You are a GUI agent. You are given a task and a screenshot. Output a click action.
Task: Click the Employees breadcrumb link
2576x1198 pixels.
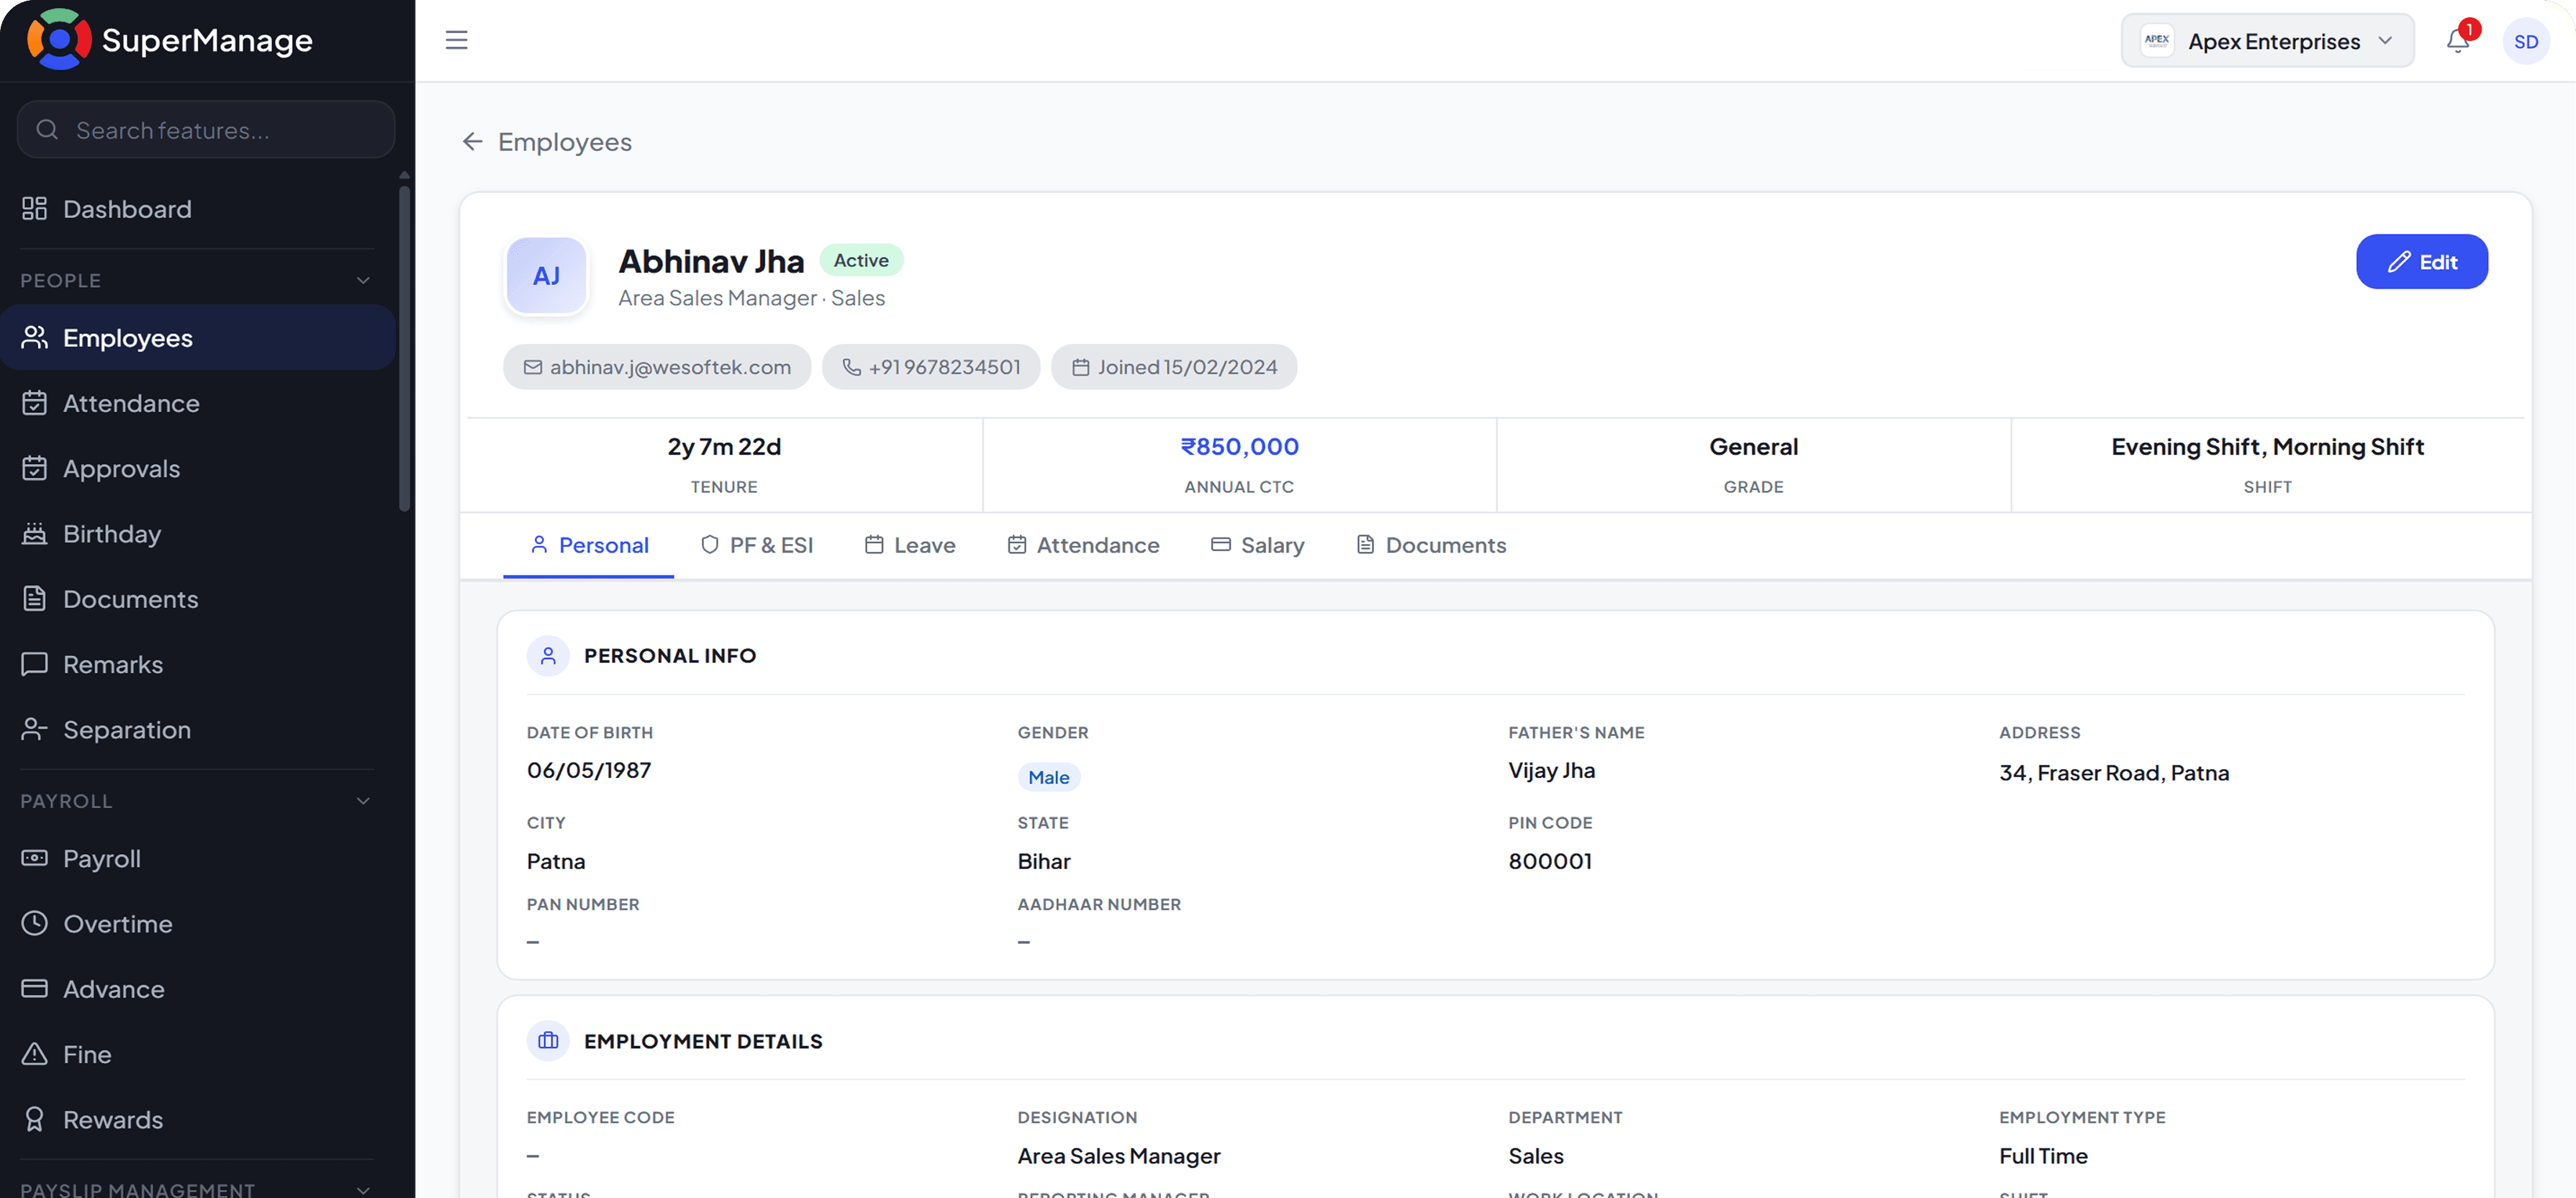click(x=565, y=142)
